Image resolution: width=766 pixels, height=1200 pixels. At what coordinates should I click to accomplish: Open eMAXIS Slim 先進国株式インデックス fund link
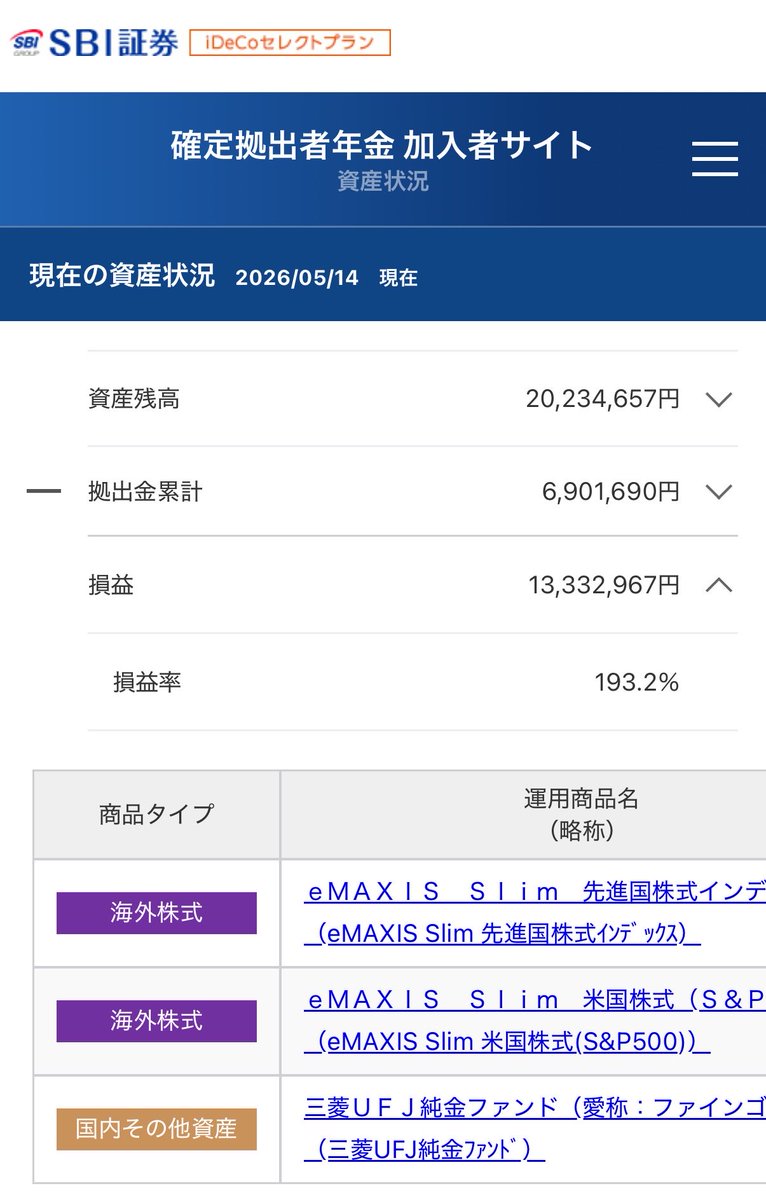coord(535,912)
